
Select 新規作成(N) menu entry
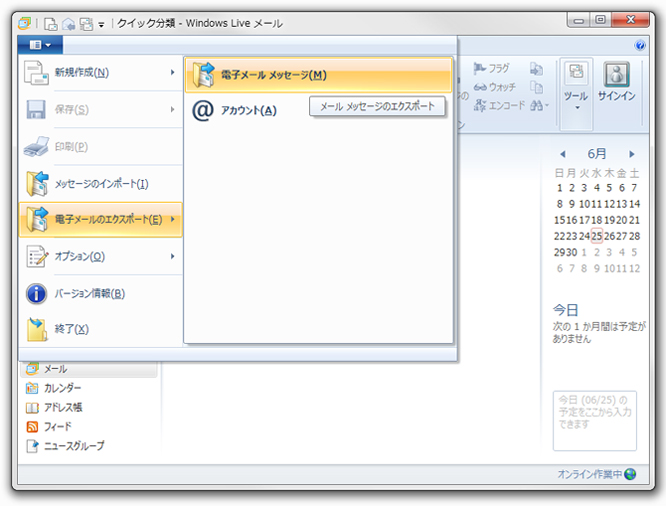[101, 73]
